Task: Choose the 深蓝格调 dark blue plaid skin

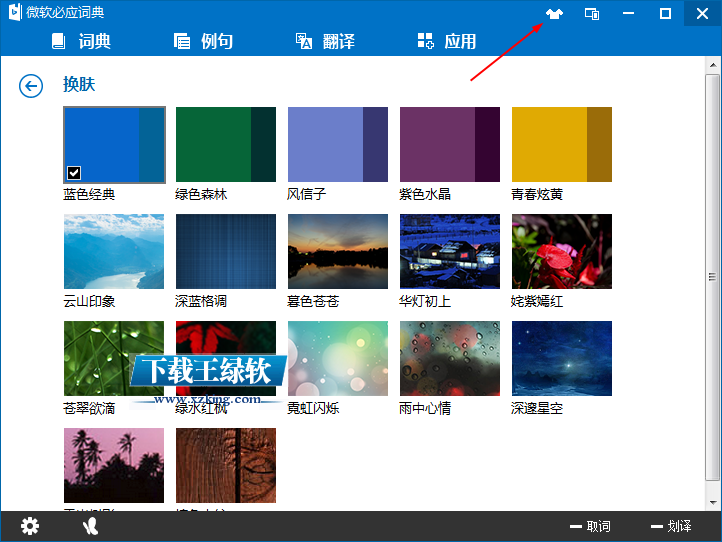Action: pos(226,251)
